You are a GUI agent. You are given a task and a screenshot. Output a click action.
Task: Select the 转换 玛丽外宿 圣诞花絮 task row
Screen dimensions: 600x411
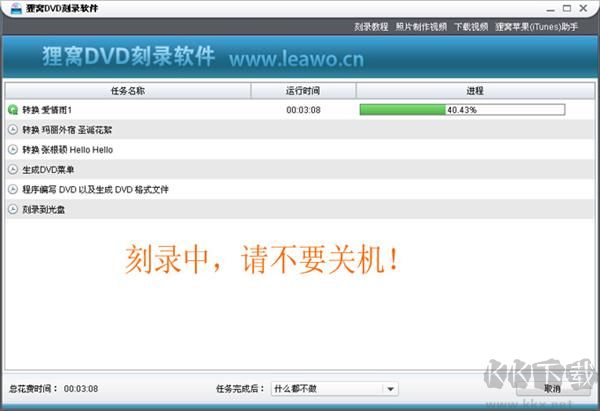pos(300,130)
